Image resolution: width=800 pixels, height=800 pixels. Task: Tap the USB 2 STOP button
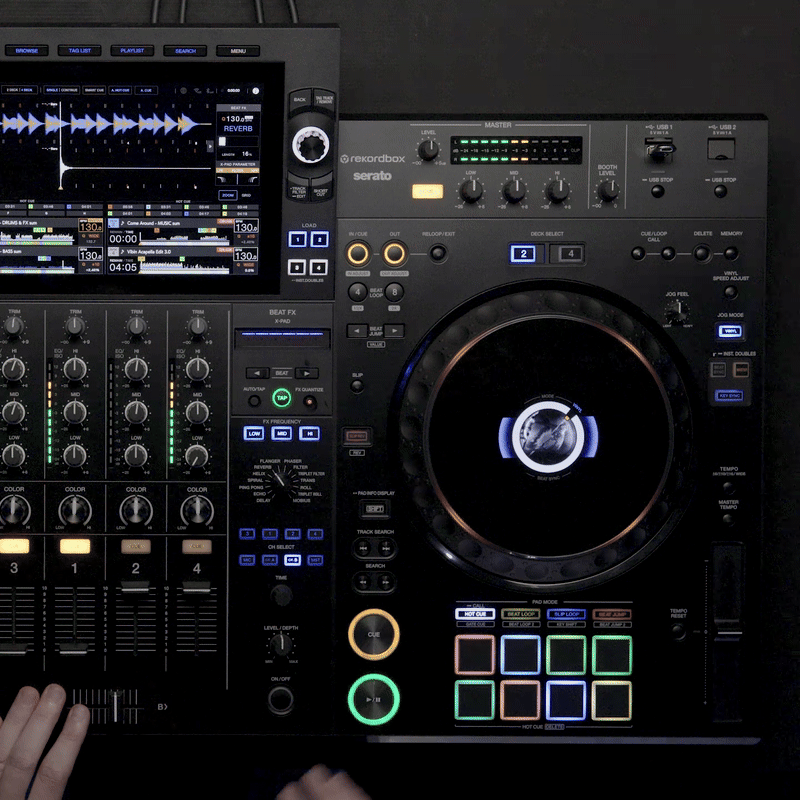(x=720, y=192)
